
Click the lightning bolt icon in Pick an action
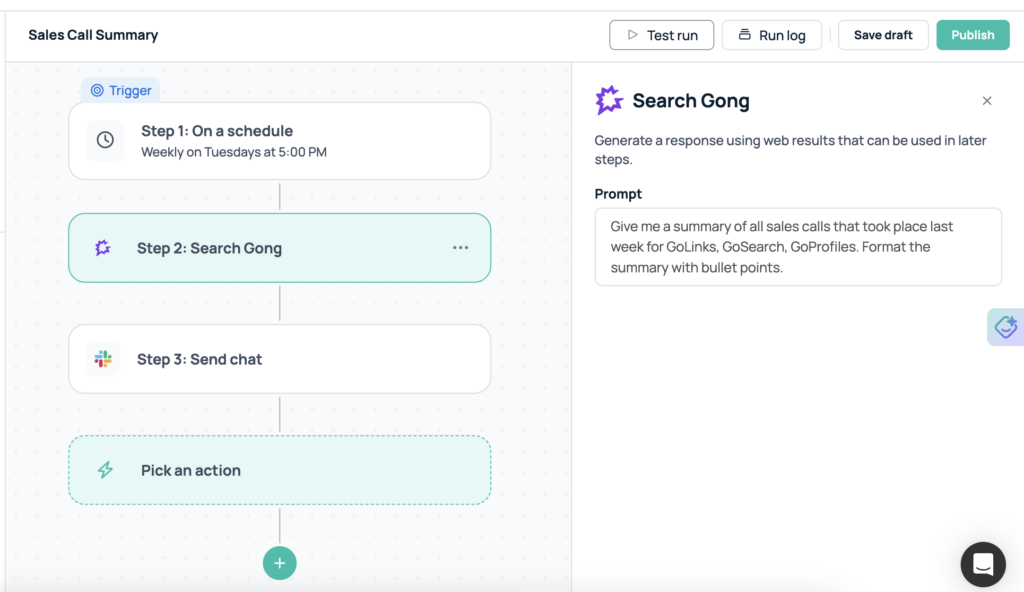point(105,470)
